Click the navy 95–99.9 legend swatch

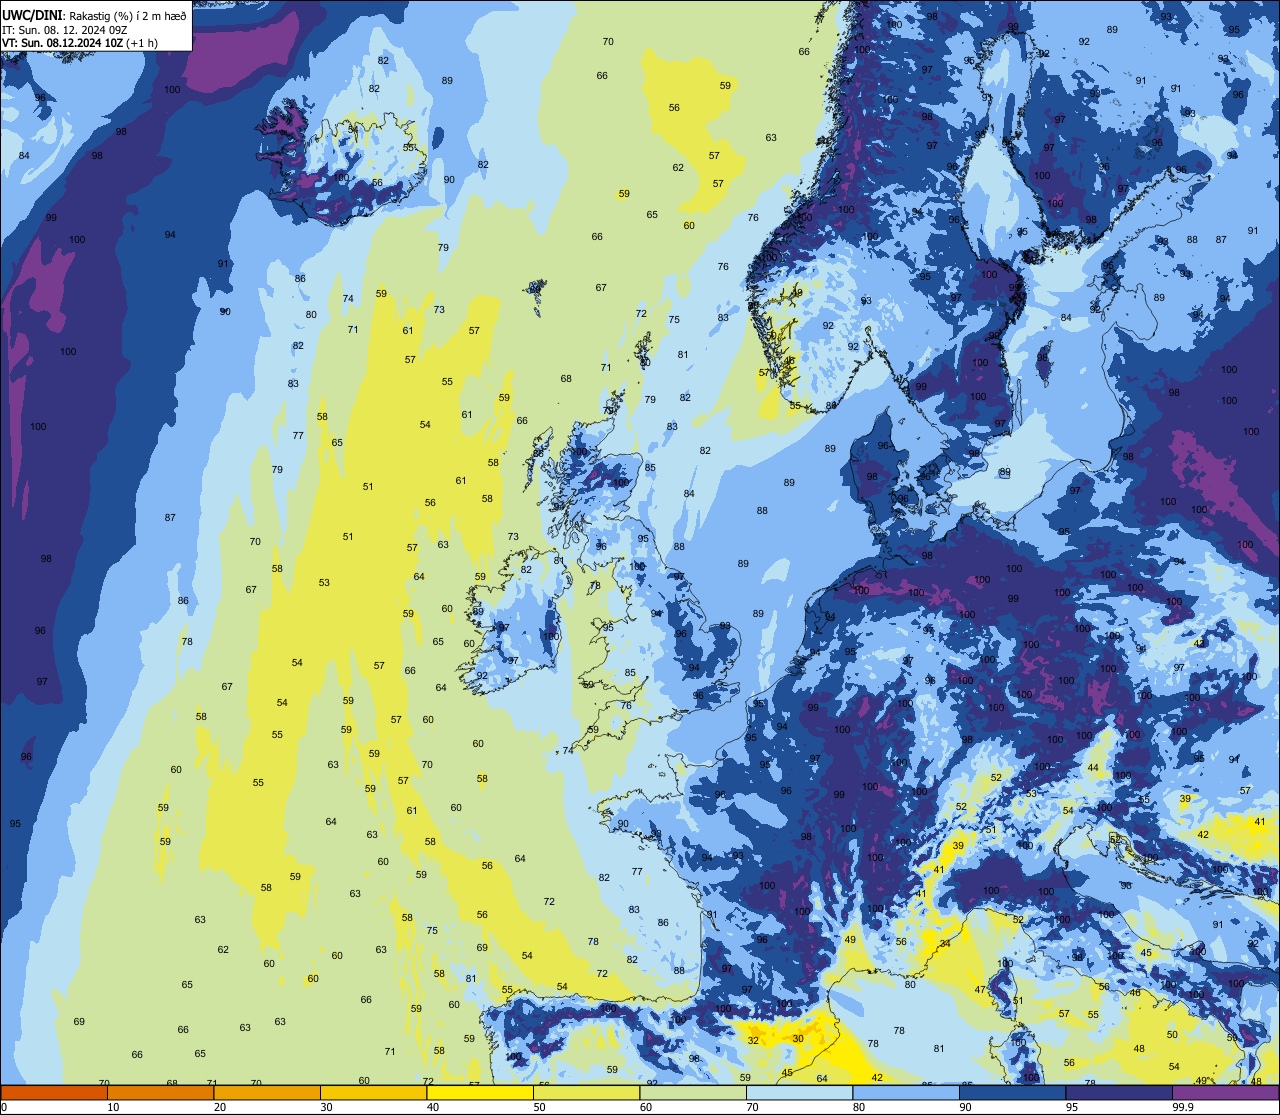coord(1119,1093)
